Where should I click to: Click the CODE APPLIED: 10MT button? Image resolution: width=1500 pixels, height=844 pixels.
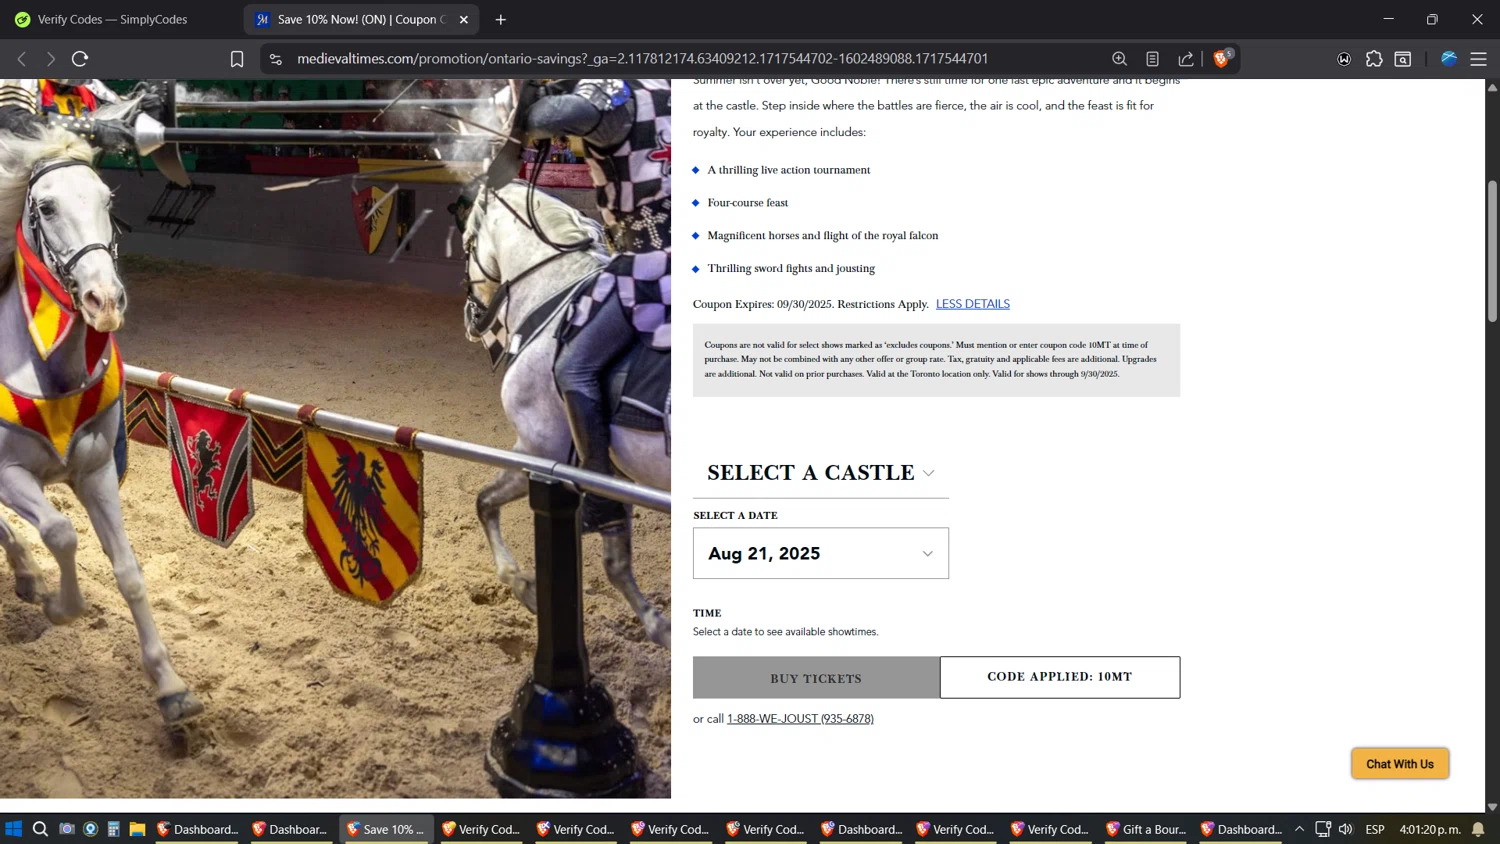coord(1060,677)
